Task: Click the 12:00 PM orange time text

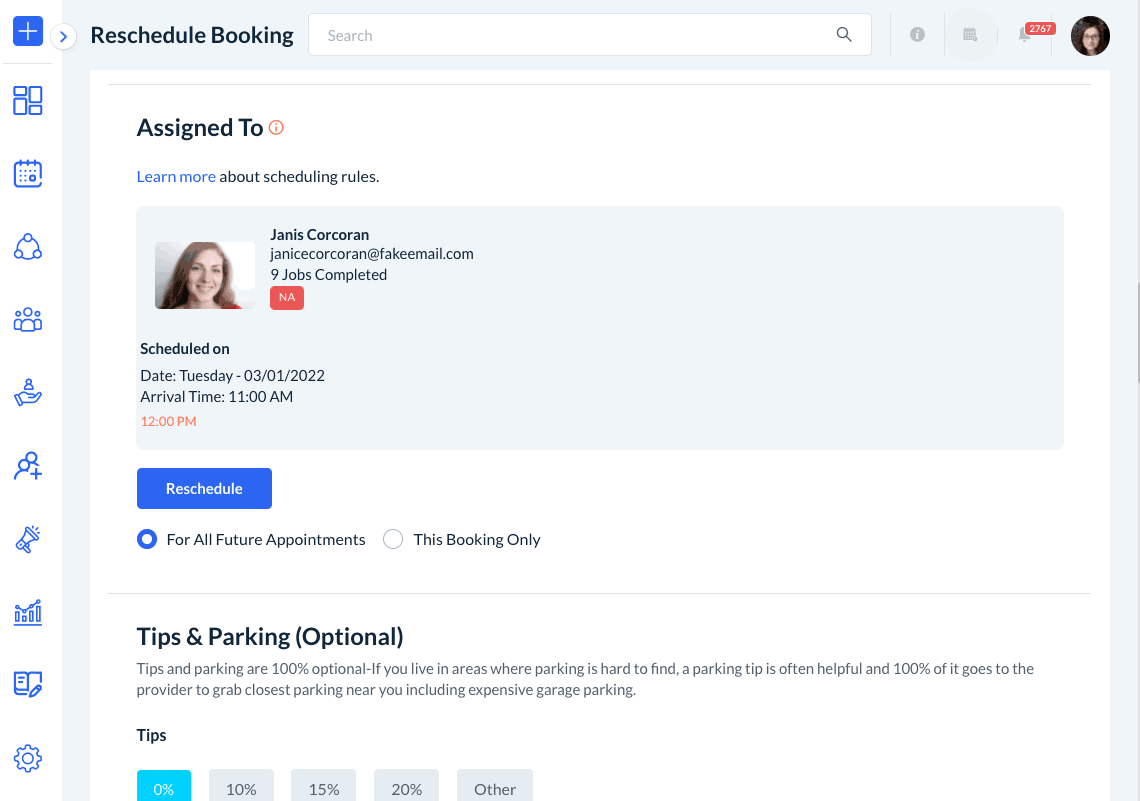Action: 169,422
